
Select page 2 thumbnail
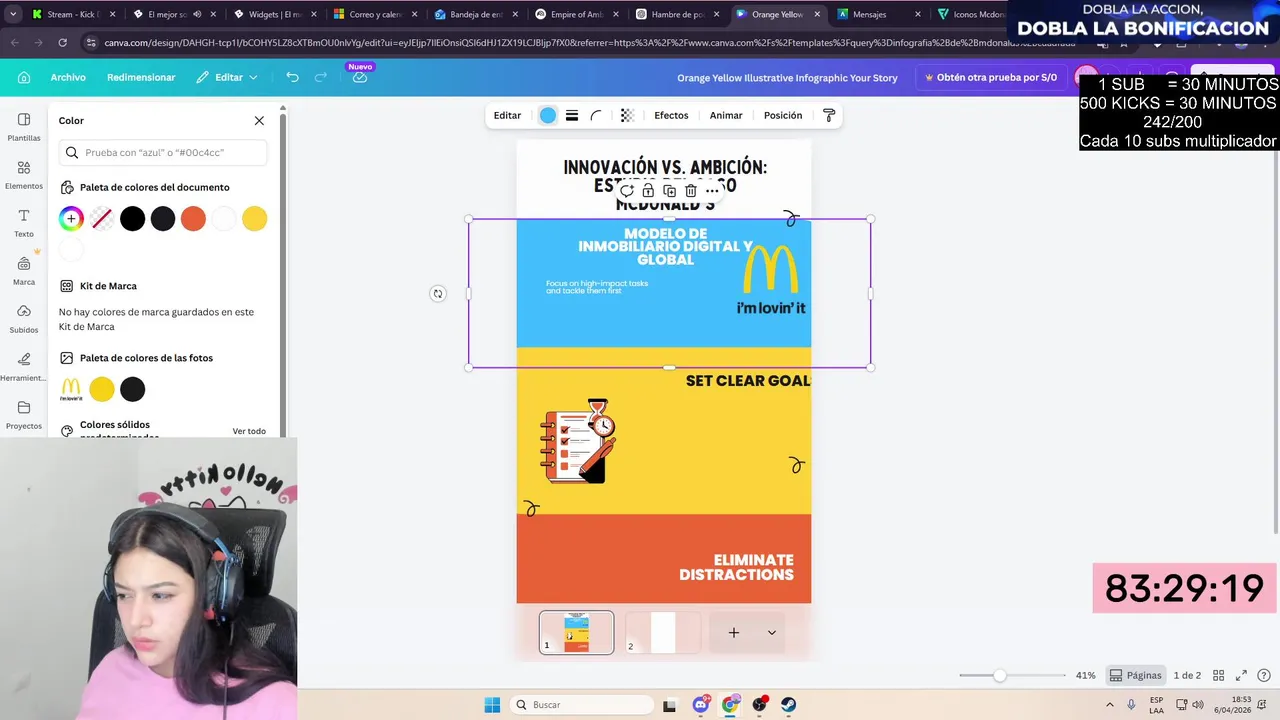tap(663, 632)
